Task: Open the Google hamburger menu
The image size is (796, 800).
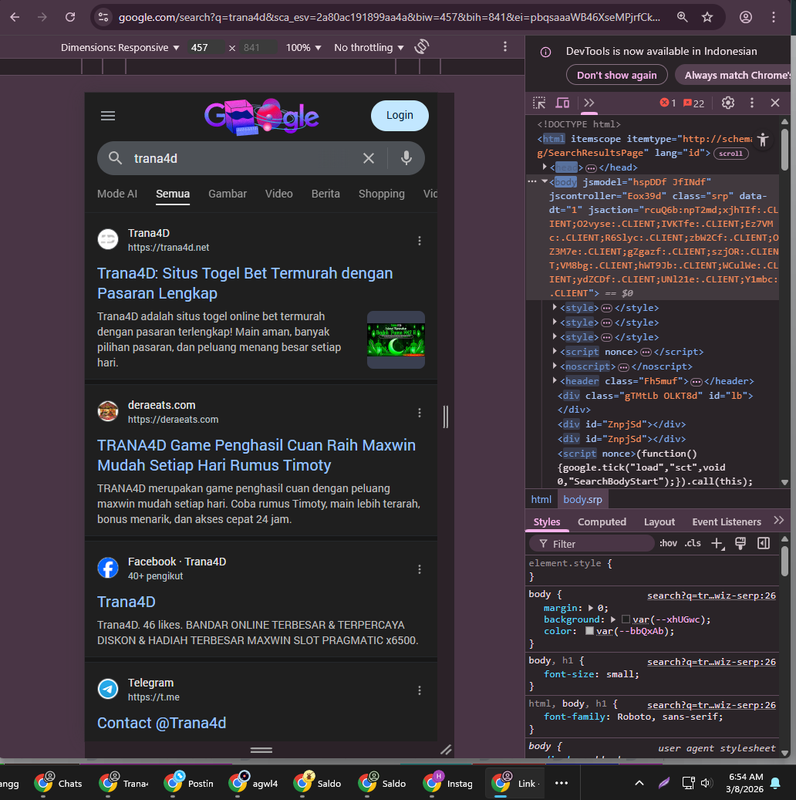Action: point(108,116)
